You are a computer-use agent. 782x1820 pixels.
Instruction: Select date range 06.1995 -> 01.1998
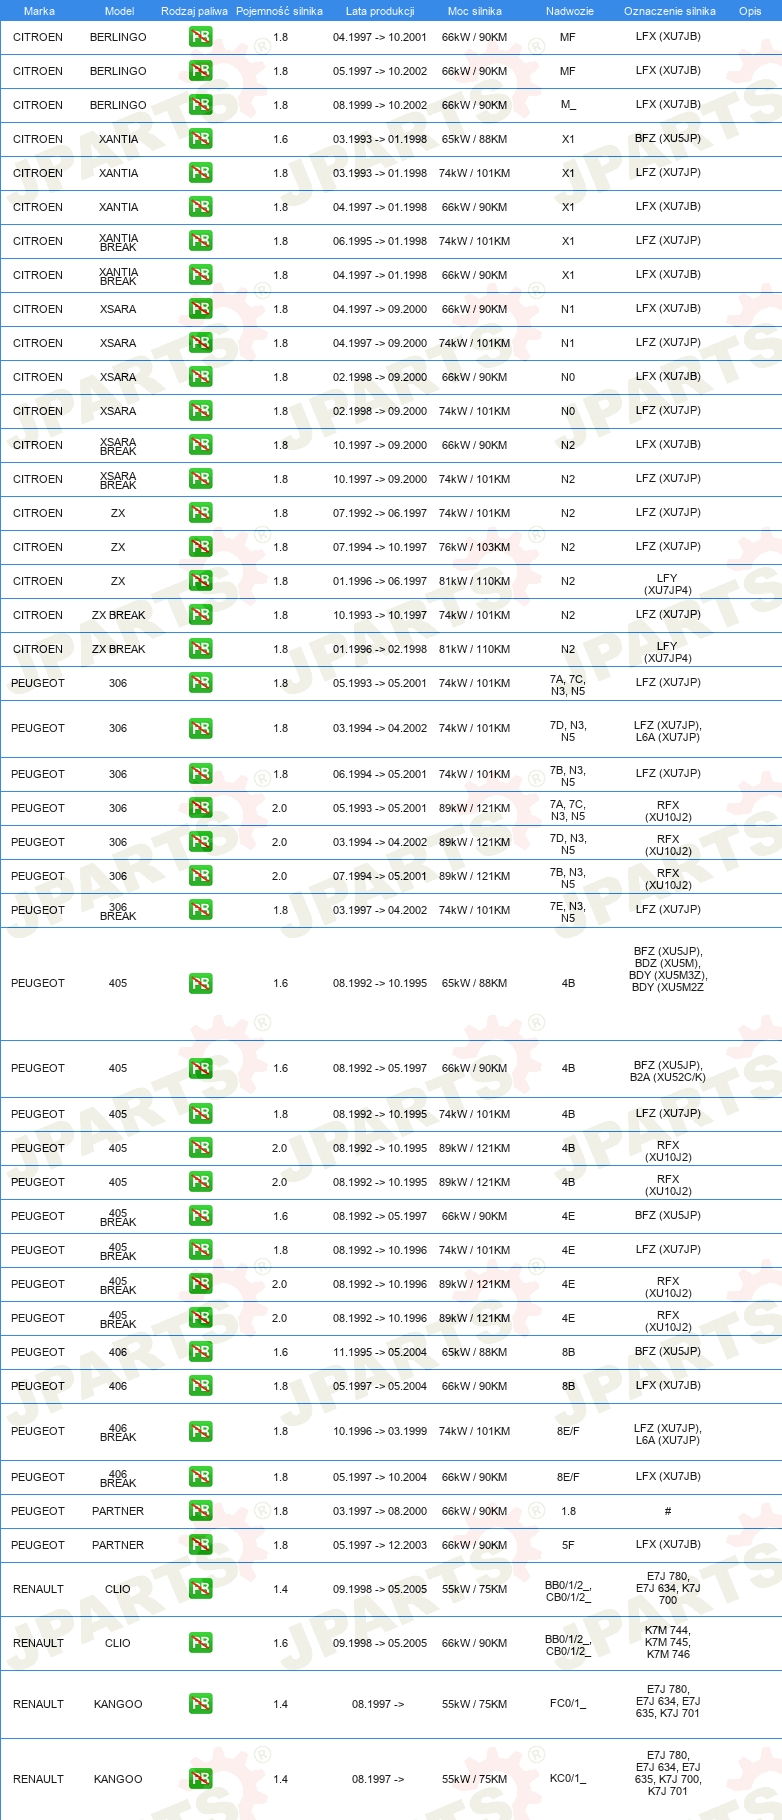point(380,241)
